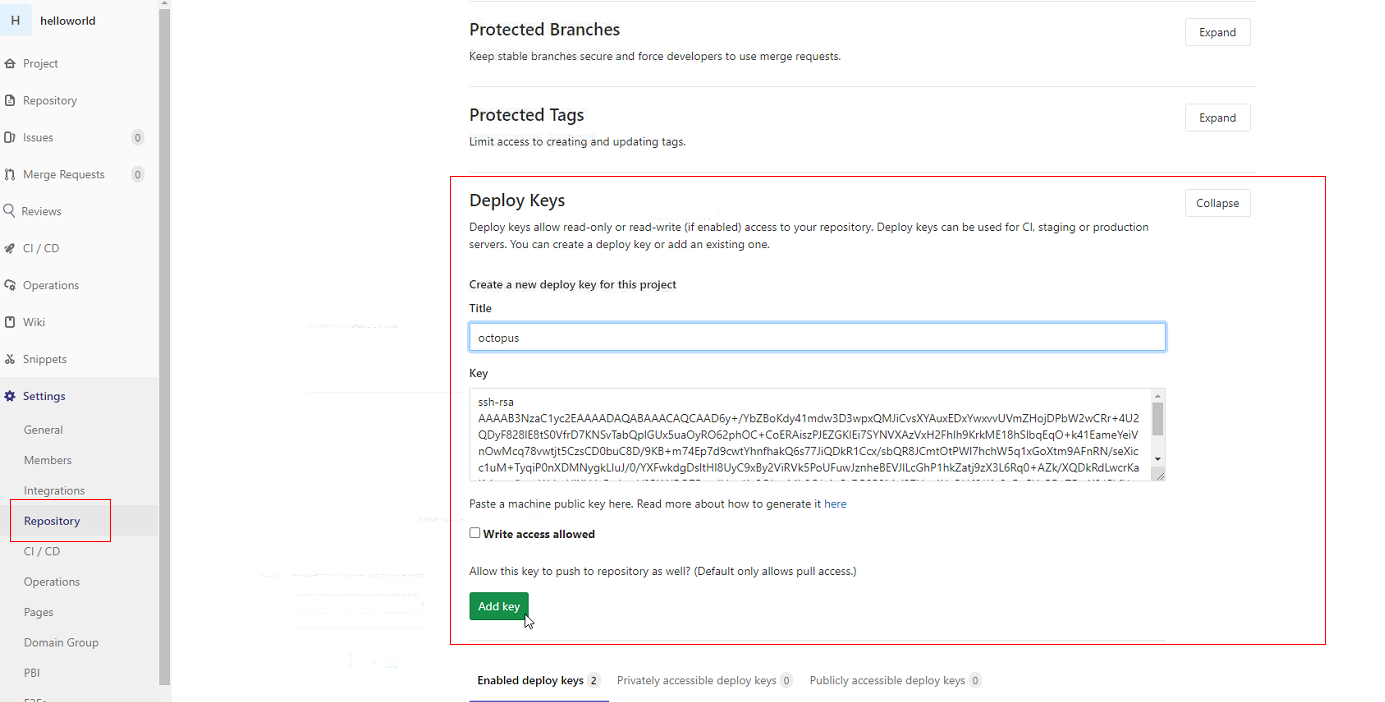
Task: Expand the Protected Tags section
Action: [1217, 118]
